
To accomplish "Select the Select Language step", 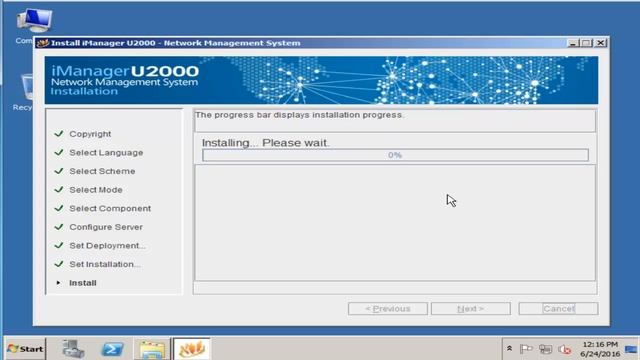I will point(106,153).
